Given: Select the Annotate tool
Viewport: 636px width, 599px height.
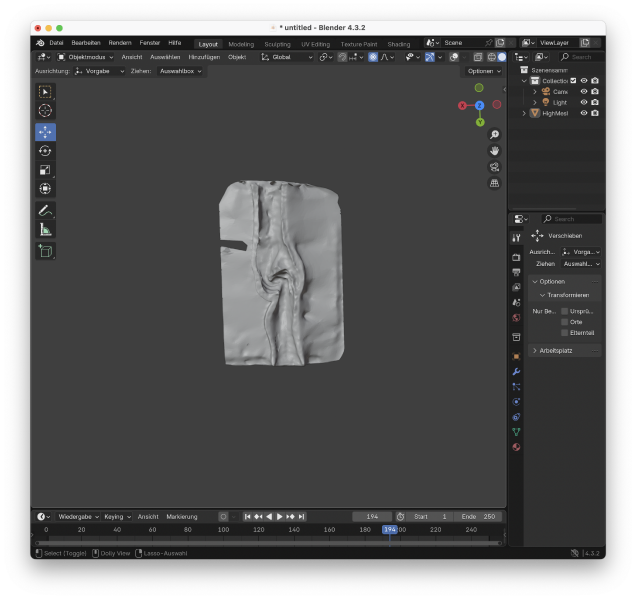Looking at the screenshot, I should point(45,210).
